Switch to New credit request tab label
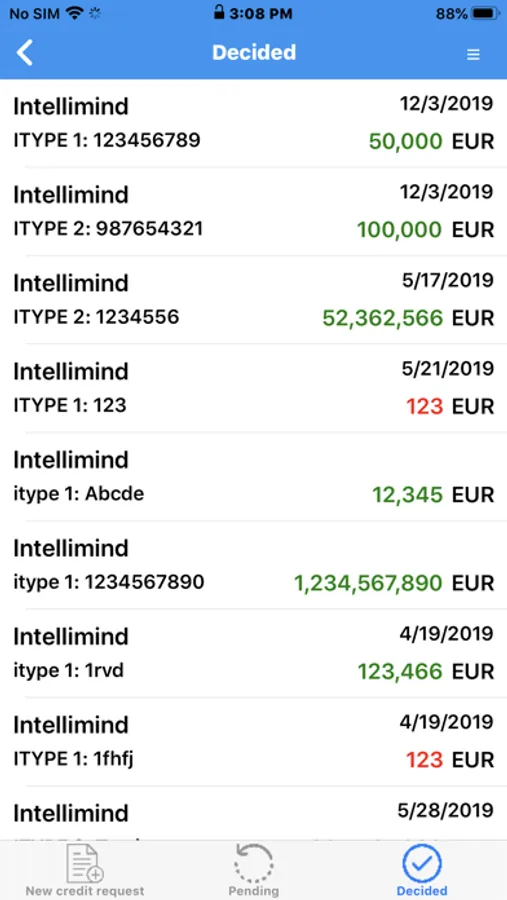Screen dimensions: 507x900 85,891
